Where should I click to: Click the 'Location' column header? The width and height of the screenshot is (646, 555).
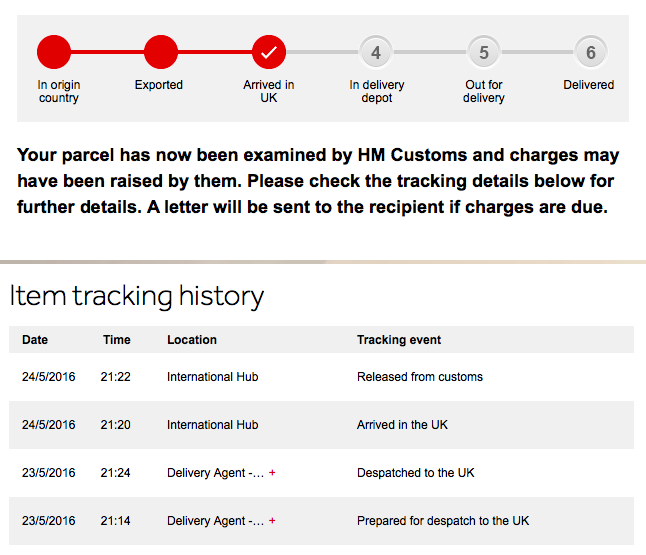tap(192, 340)
